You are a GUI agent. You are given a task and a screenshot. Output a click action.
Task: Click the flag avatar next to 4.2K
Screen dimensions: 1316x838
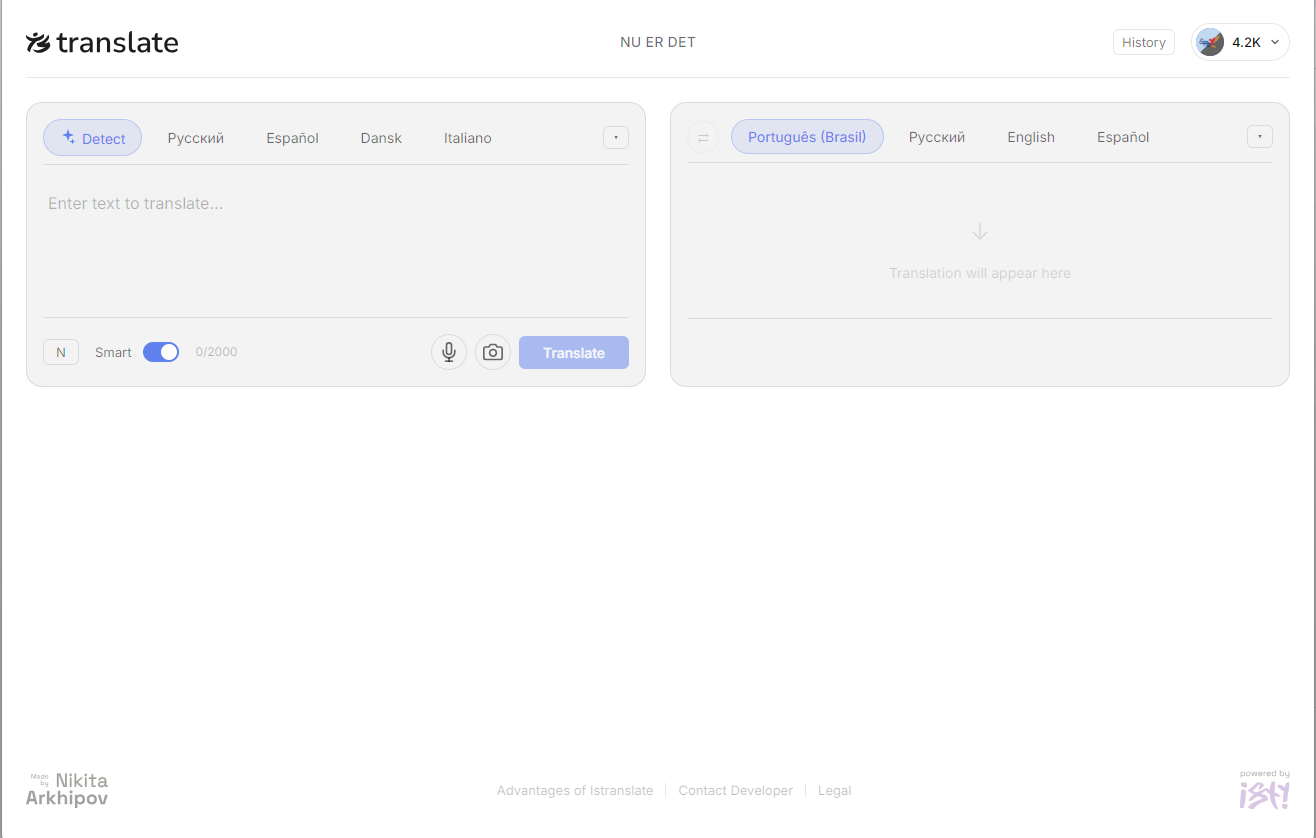tap(1210, 41)
